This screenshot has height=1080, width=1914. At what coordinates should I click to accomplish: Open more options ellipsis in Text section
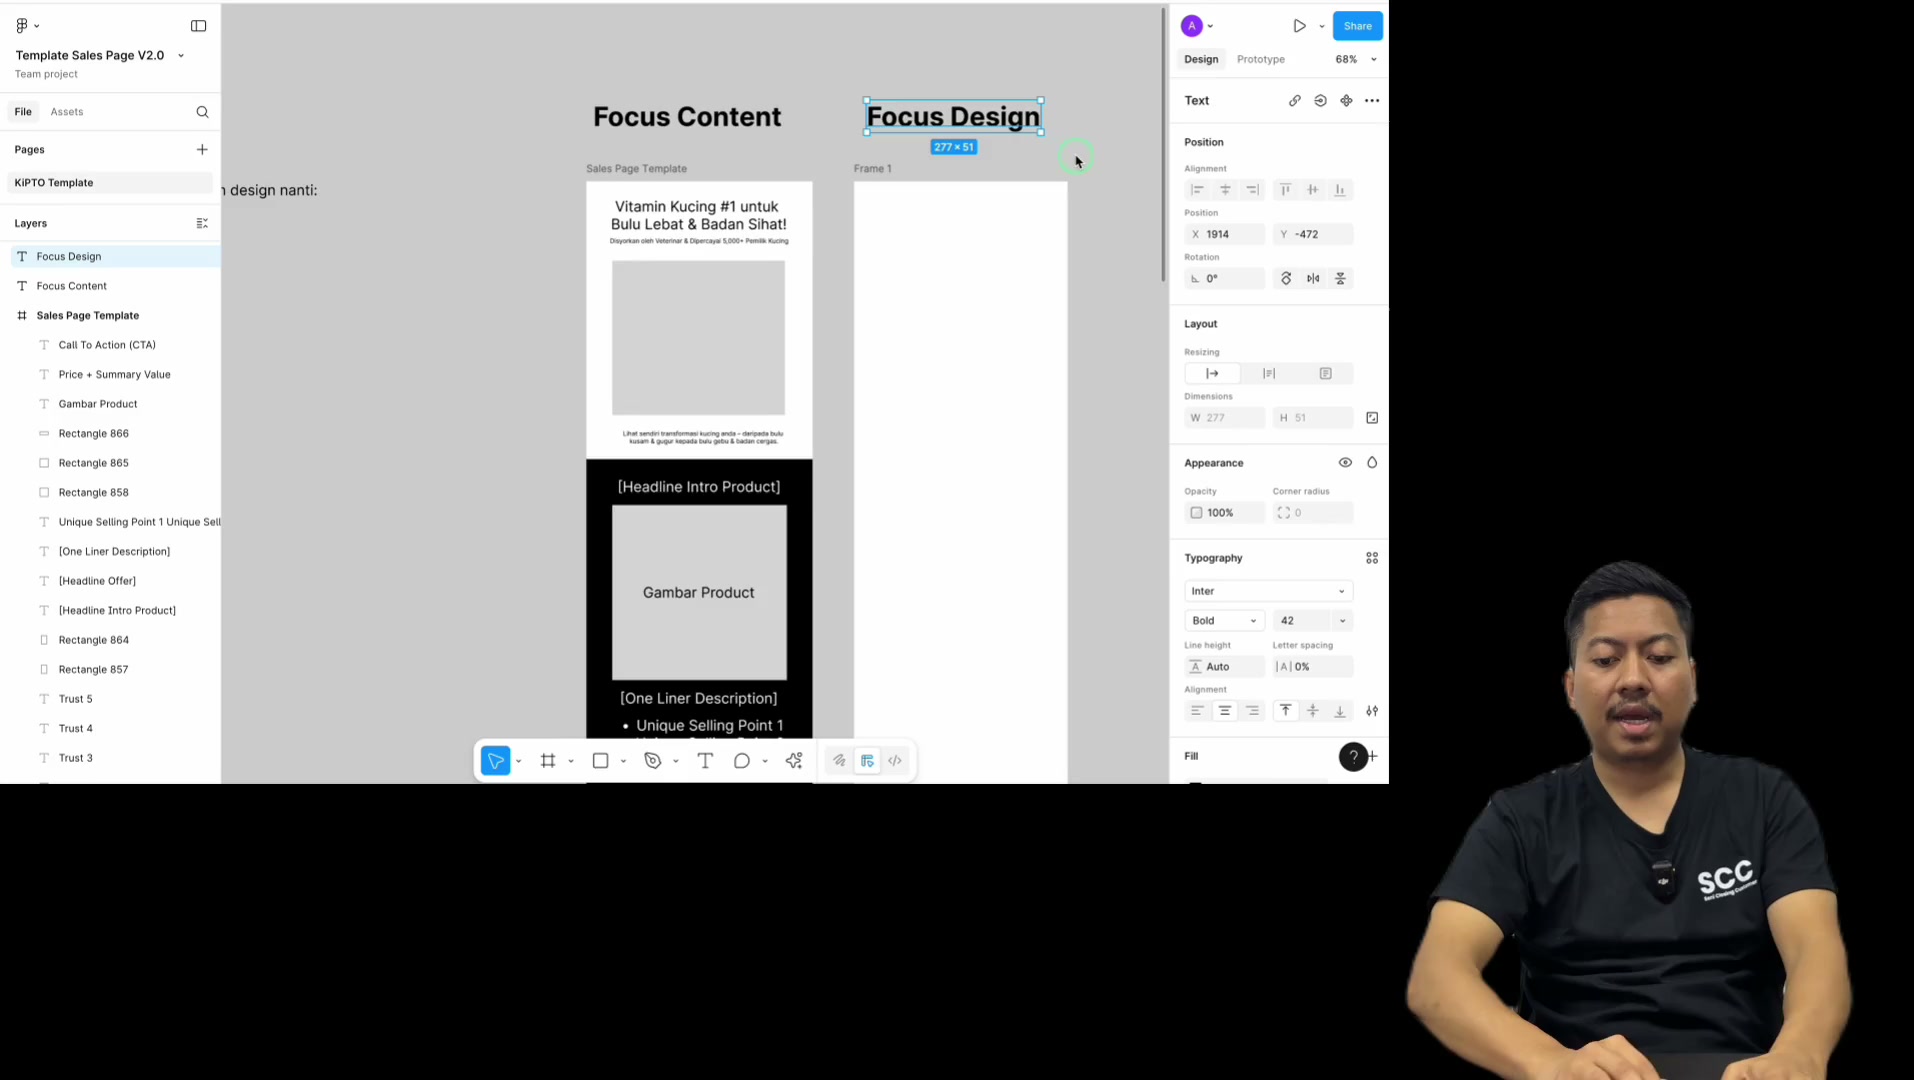click(x=1372, y=101)
